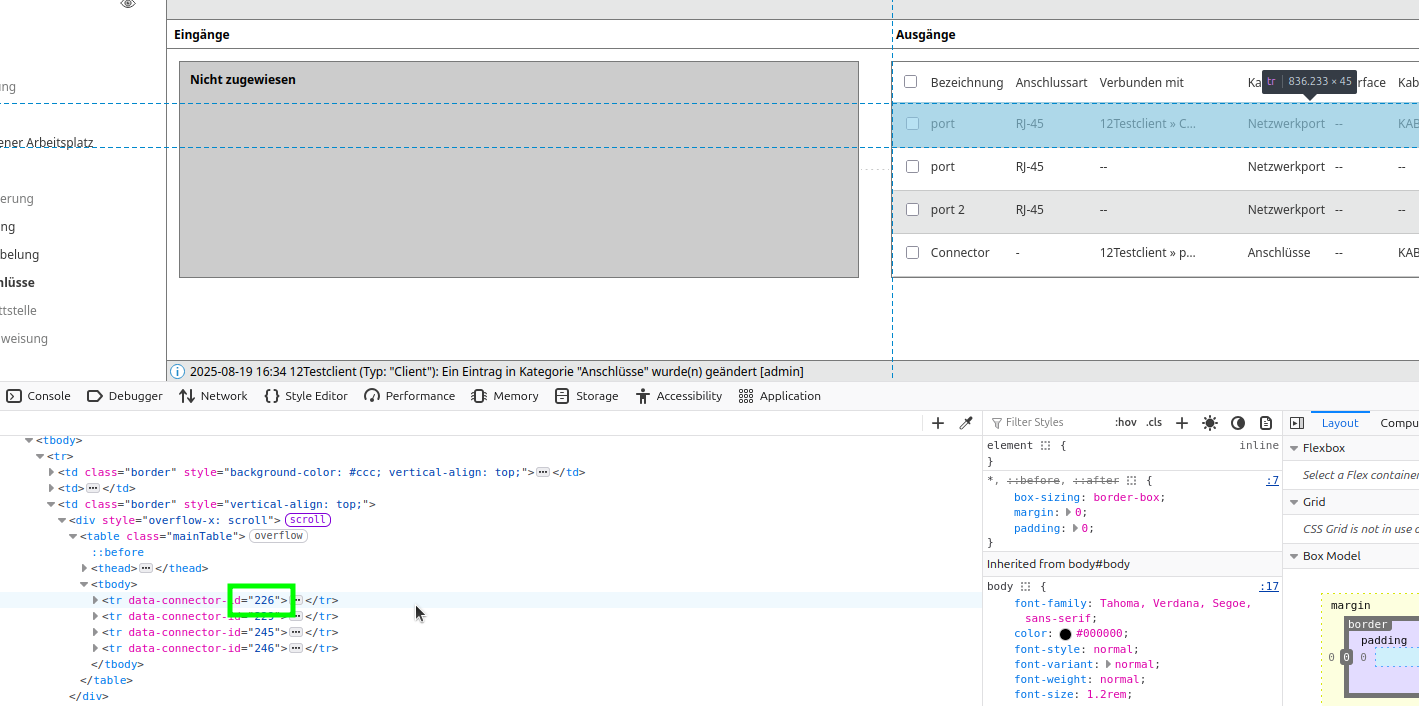Expand the padding shorthand property arrow
This screenshot has width=1419, height=706.
(1075, 529)
